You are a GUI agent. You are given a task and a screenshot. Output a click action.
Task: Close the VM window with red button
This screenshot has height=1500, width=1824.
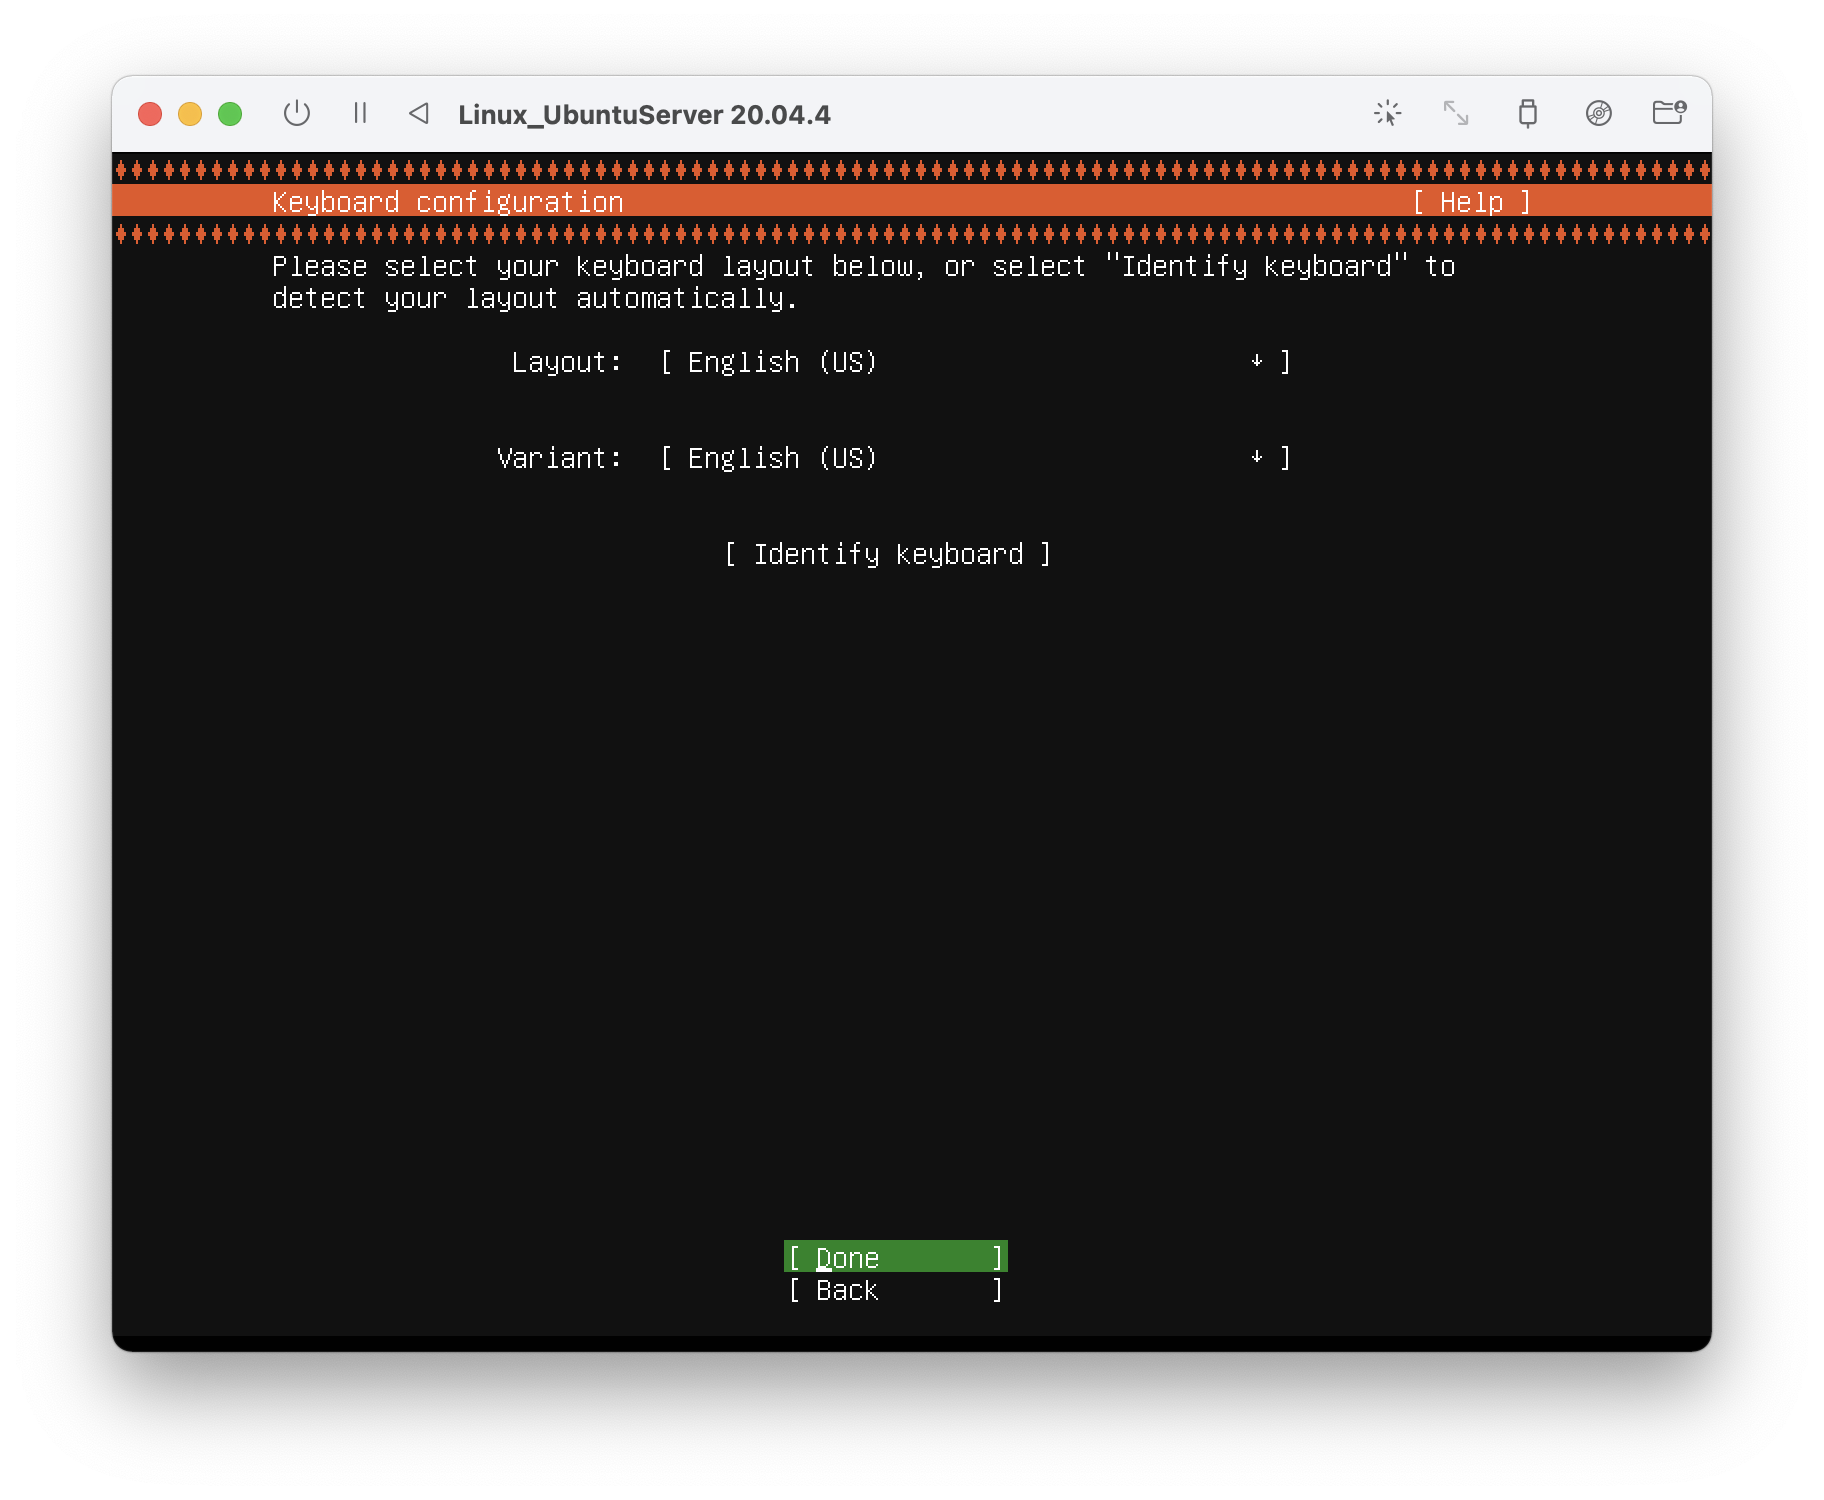point(150,114)
